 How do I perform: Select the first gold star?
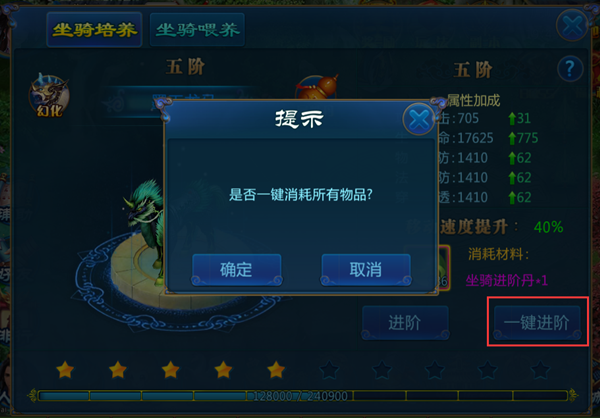click(x=65, y=369)
